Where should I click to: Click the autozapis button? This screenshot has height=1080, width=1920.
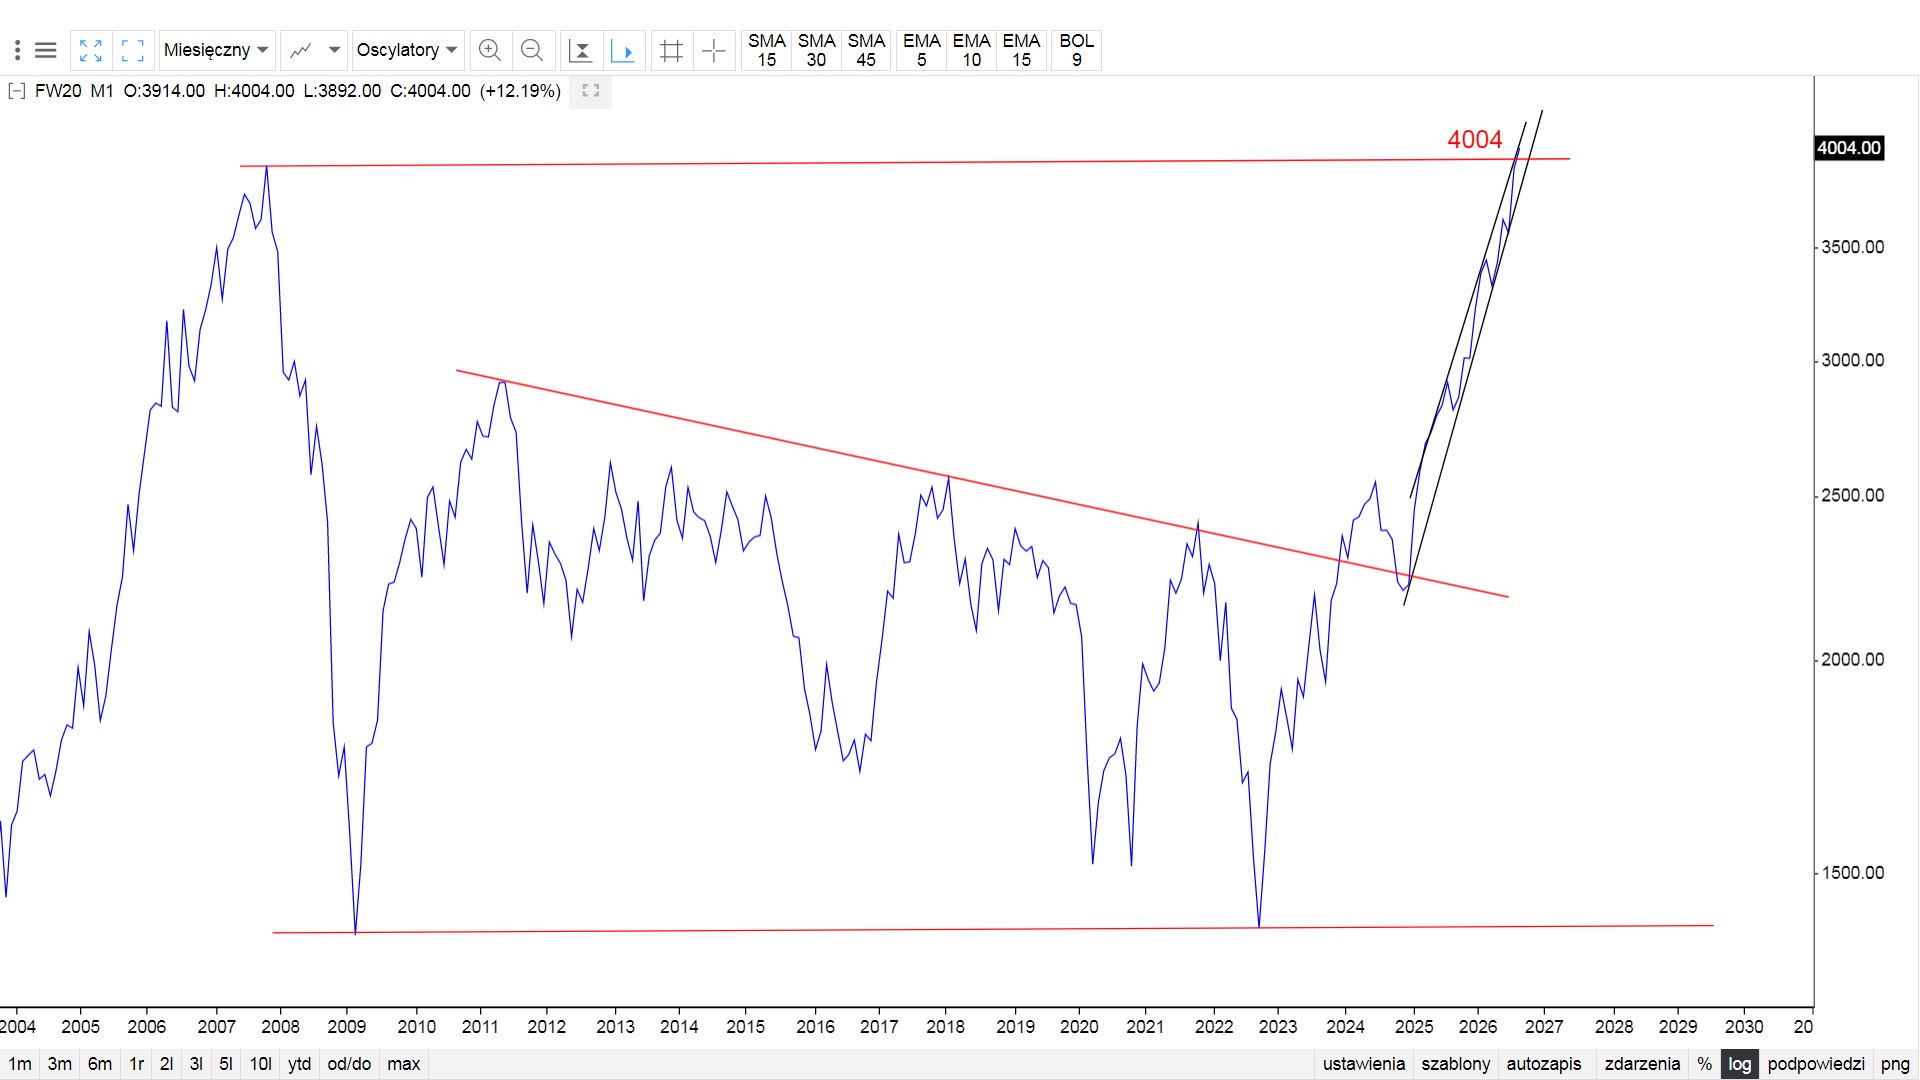coord(1544,1064)
